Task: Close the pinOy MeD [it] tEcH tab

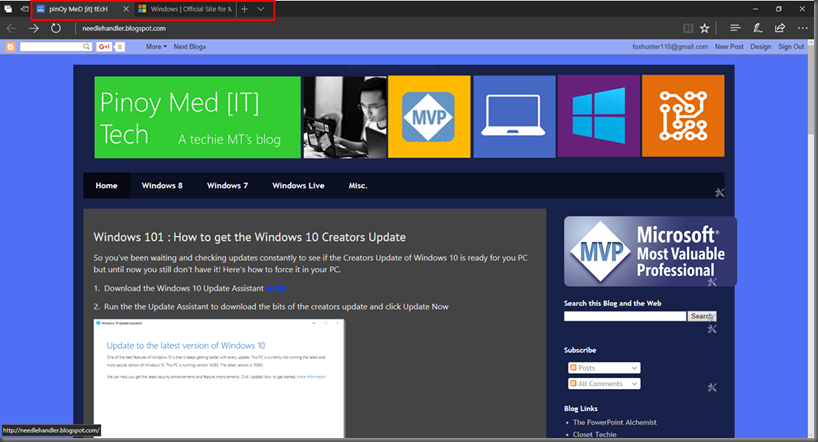Action: [x=126, y=9]
